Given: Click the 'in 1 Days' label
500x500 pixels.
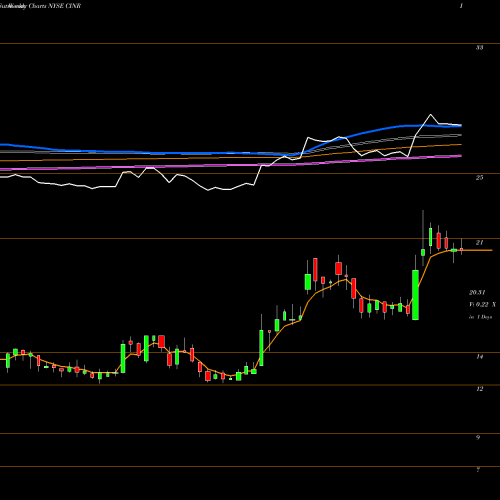Looking at the screenshot, I should [480, 317].
